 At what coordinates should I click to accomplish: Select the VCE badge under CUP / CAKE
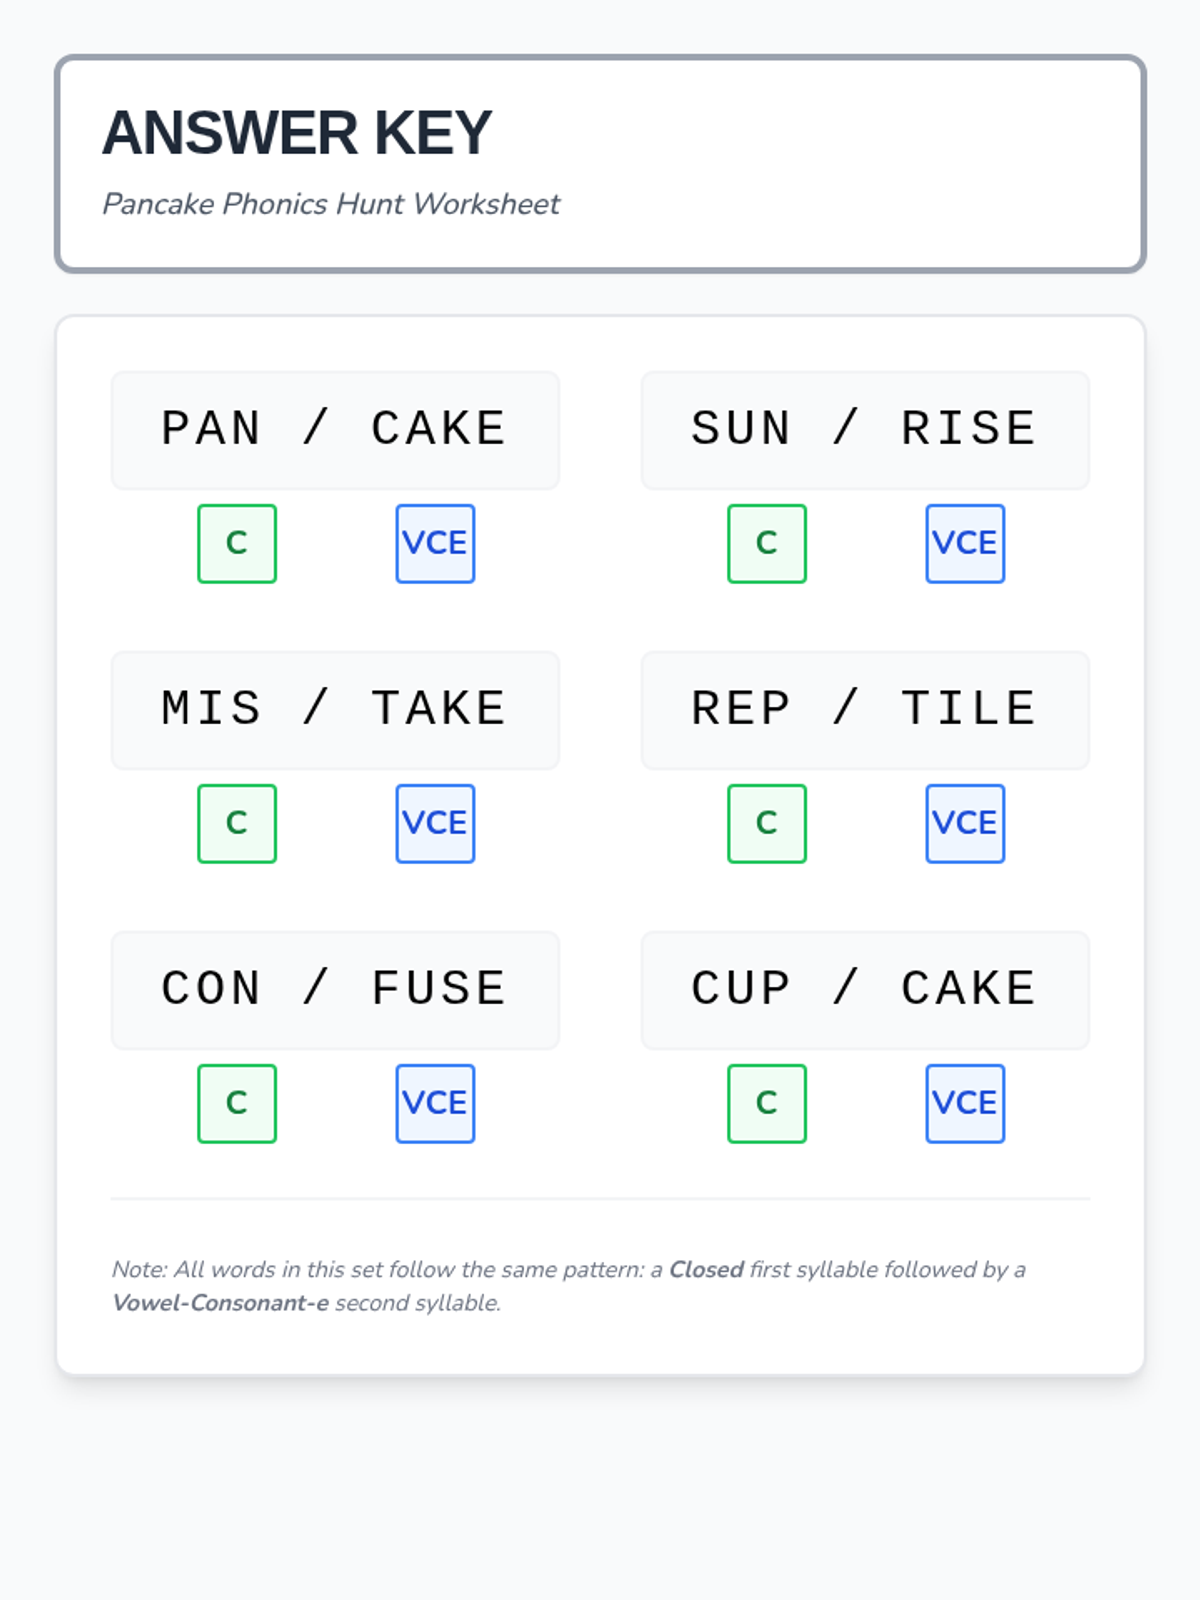[x=965, y=1104]
